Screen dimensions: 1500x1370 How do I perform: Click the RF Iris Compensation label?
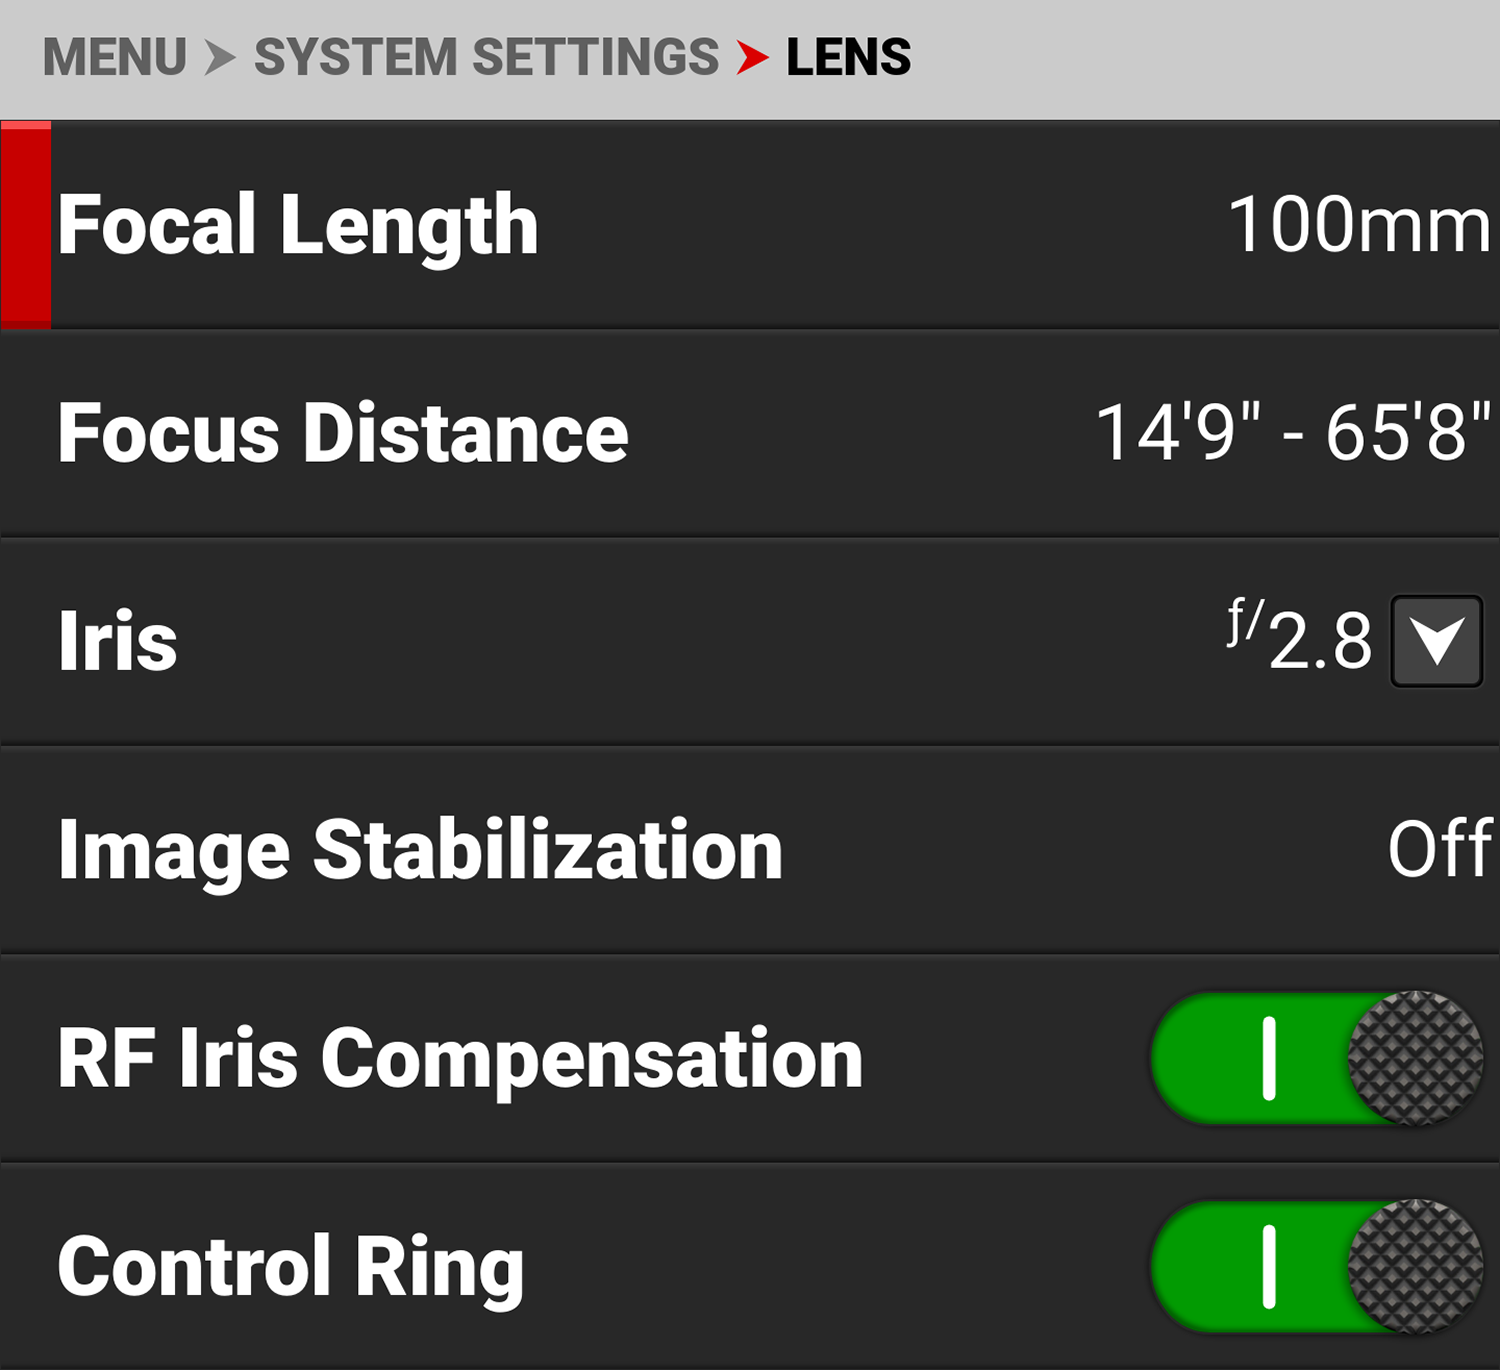point(460,1058)
